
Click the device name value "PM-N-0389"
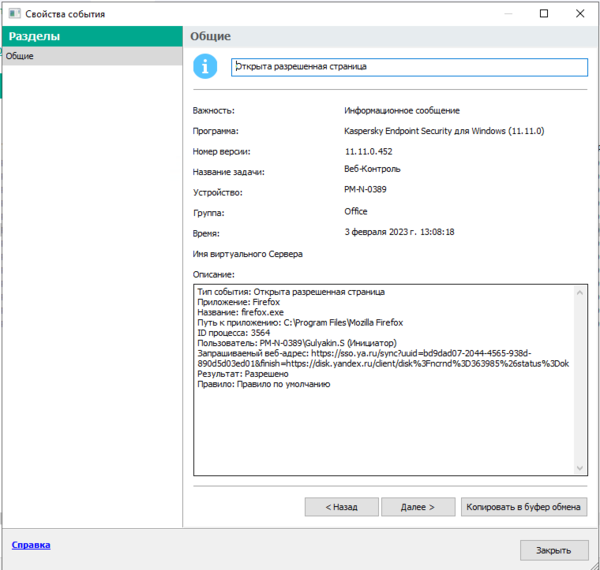point(366,190)
